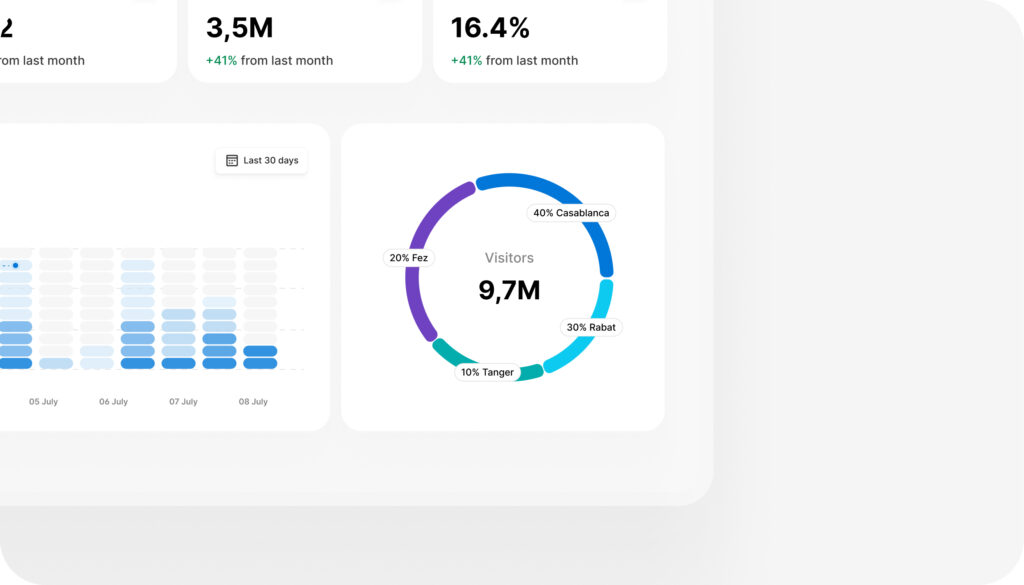Open the 3,5M stat card
This screenshot has width=1024, height=585.
305,40
